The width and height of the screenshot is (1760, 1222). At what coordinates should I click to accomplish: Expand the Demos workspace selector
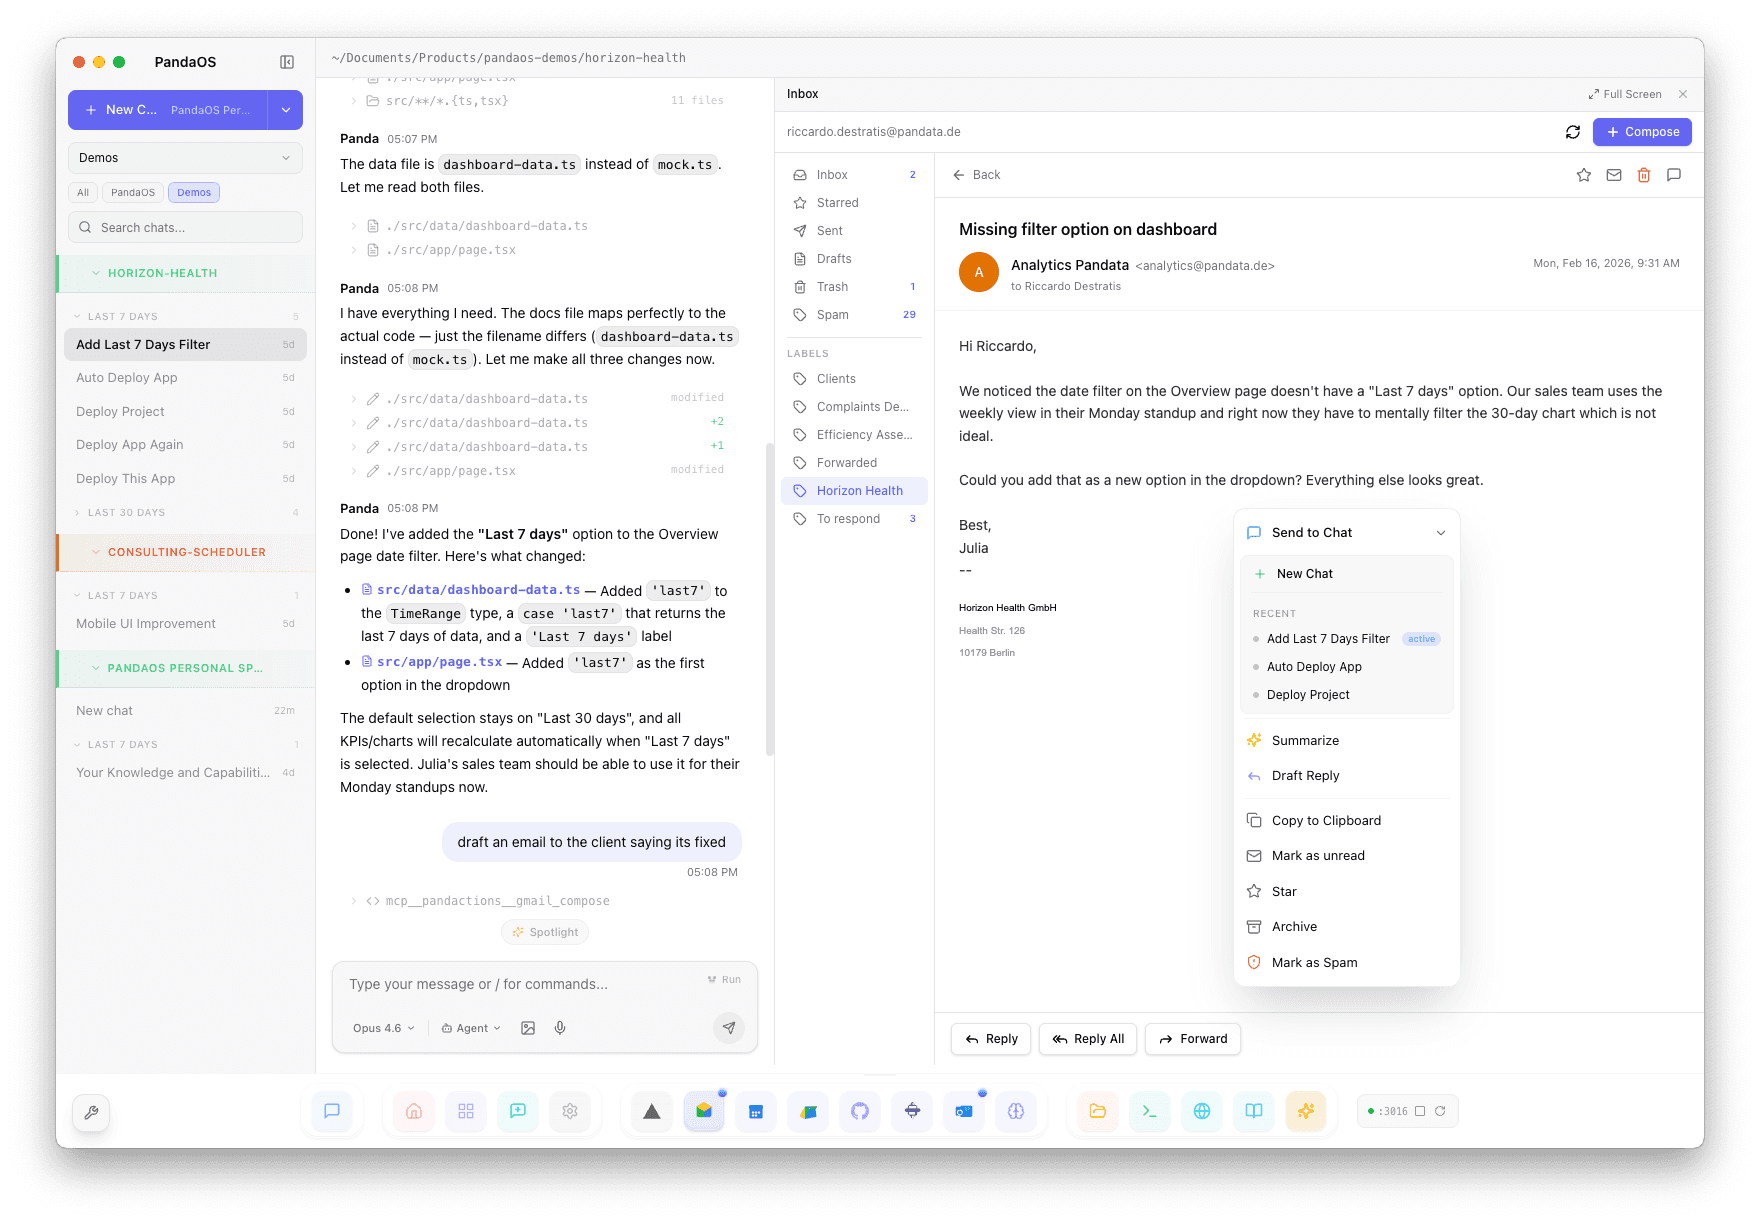184,157
